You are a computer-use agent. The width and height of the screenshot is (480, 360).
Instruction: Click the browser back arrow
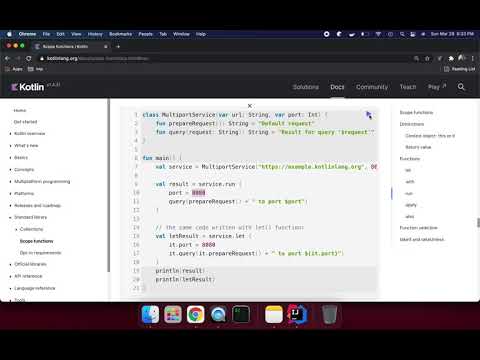pyautogui.click(x=8, y=58)
